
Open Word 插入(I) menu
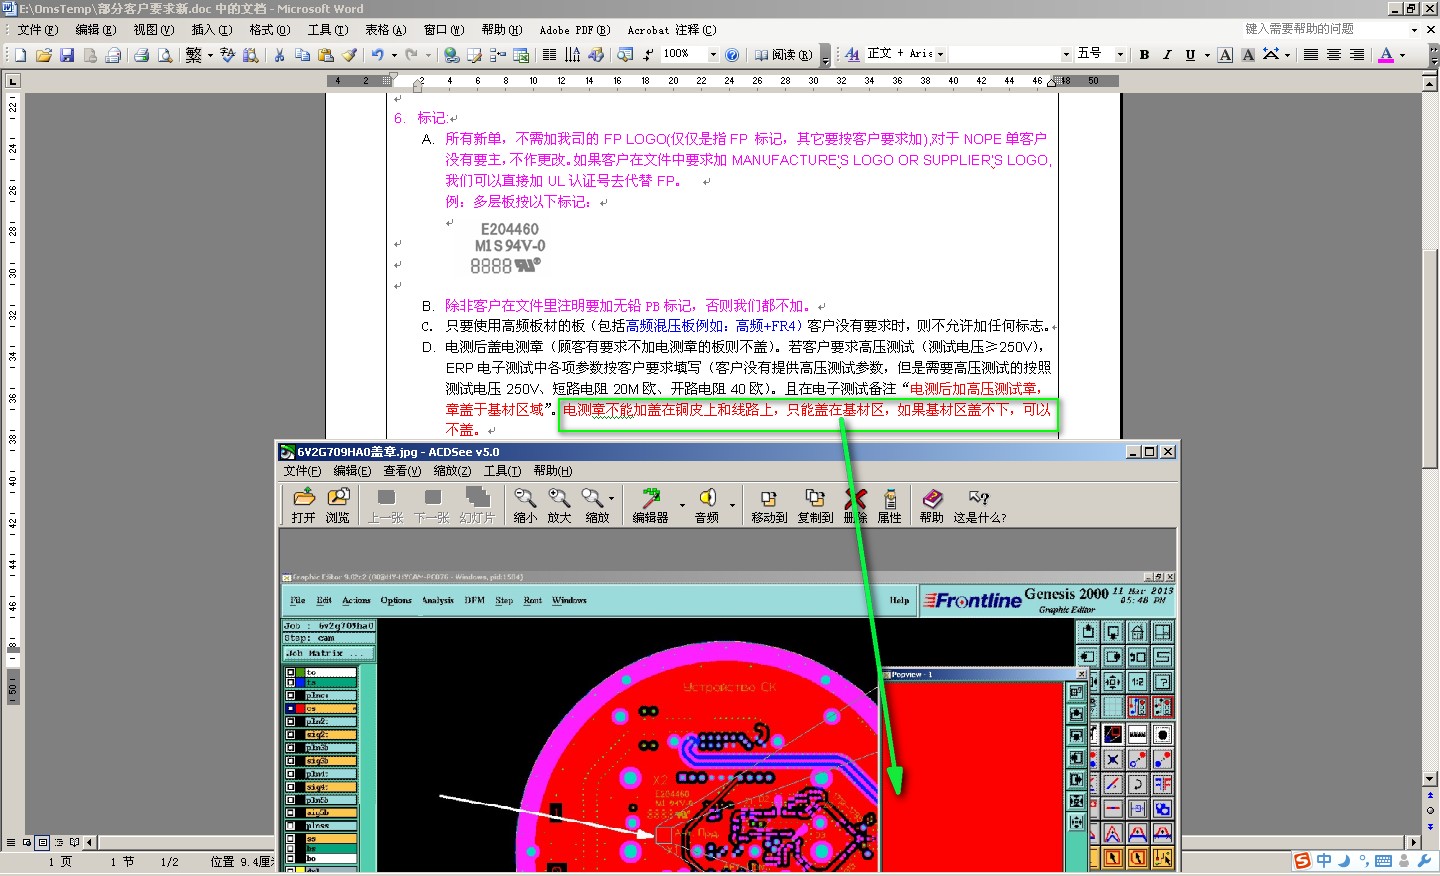click(211, 30)
